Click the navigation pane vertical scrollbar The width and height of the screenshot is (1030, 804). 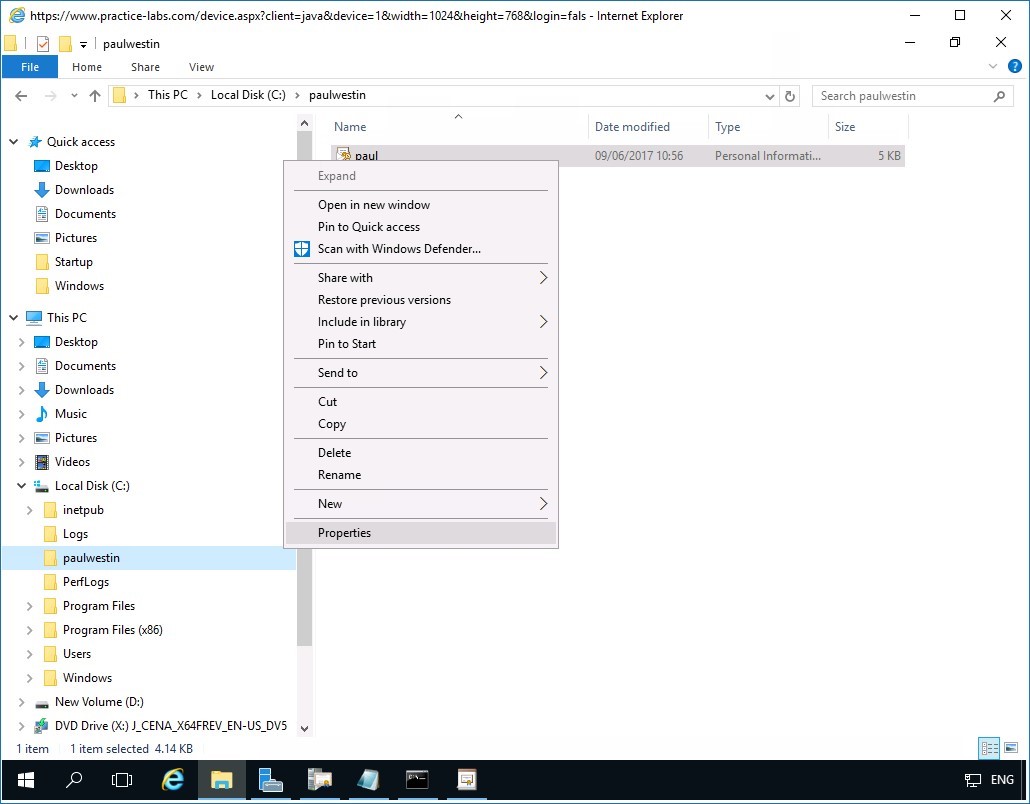(305, 400)
